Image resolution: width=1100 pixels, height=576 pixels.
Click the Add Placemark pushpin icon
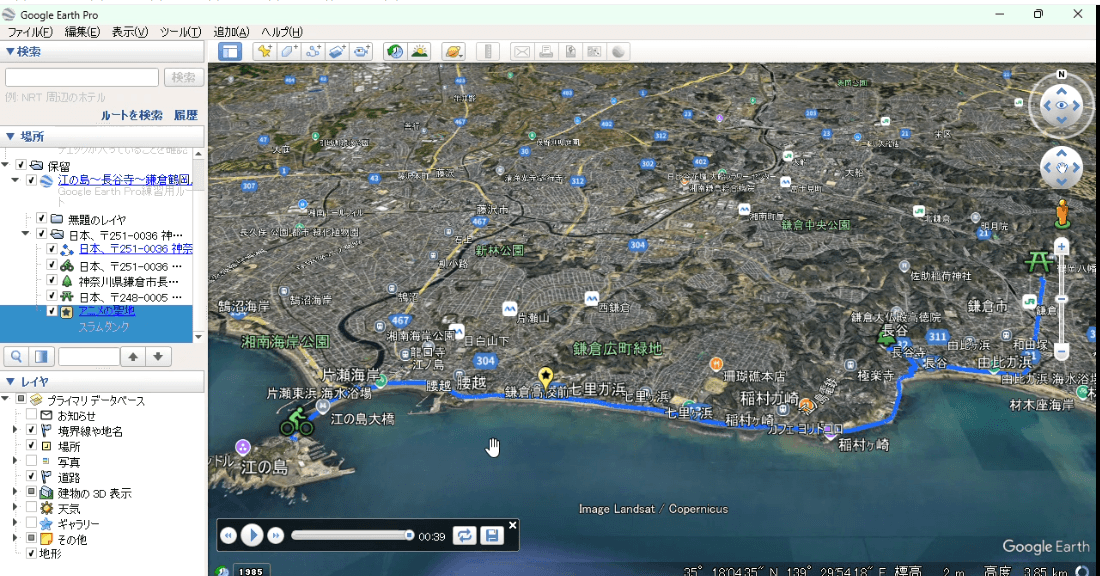tap(265, 51)
